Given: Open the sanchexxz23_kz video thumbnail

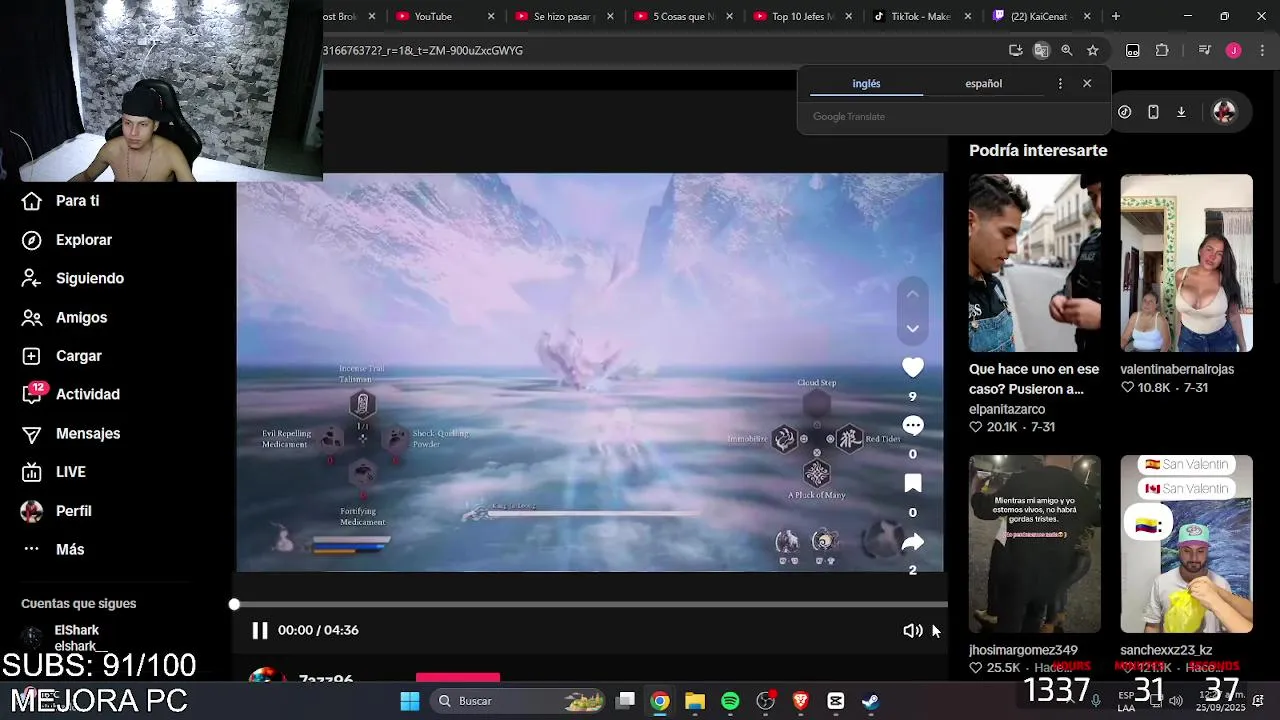Looking at the screenshot, I should tap(1186, 544).
